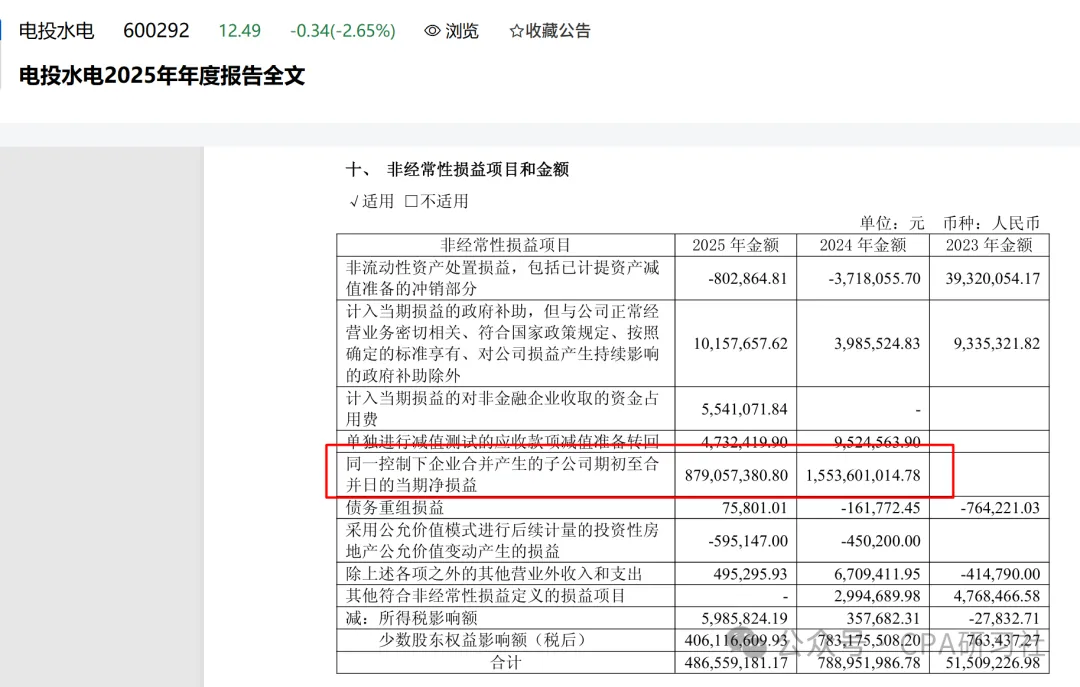Select the row label 减：所得税影响额

coord(411,618)
